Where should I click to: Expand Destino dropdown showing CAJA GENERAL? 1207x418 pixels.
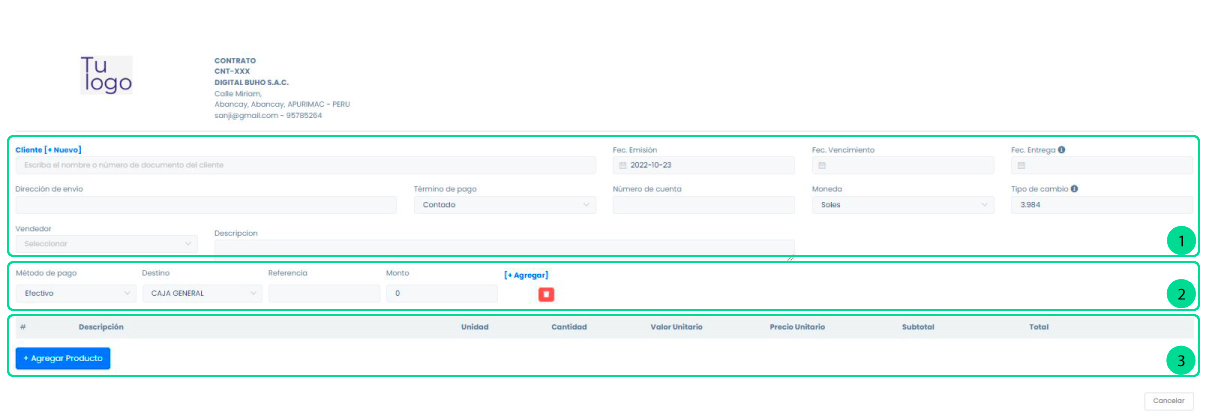201,294
